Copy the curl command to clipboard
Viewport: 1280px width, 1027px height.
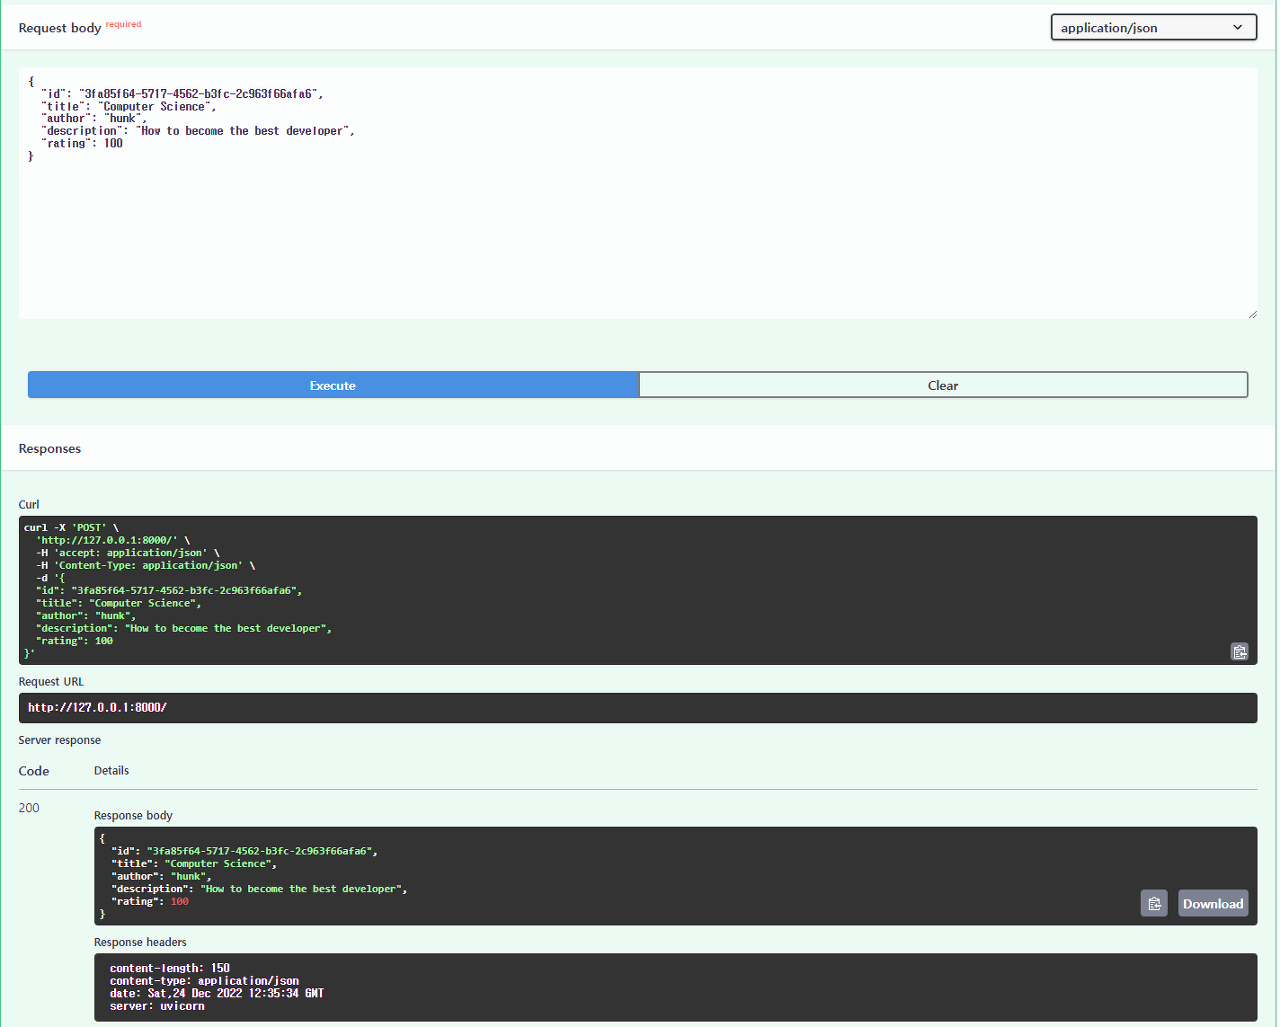(x=1239, y=652)
